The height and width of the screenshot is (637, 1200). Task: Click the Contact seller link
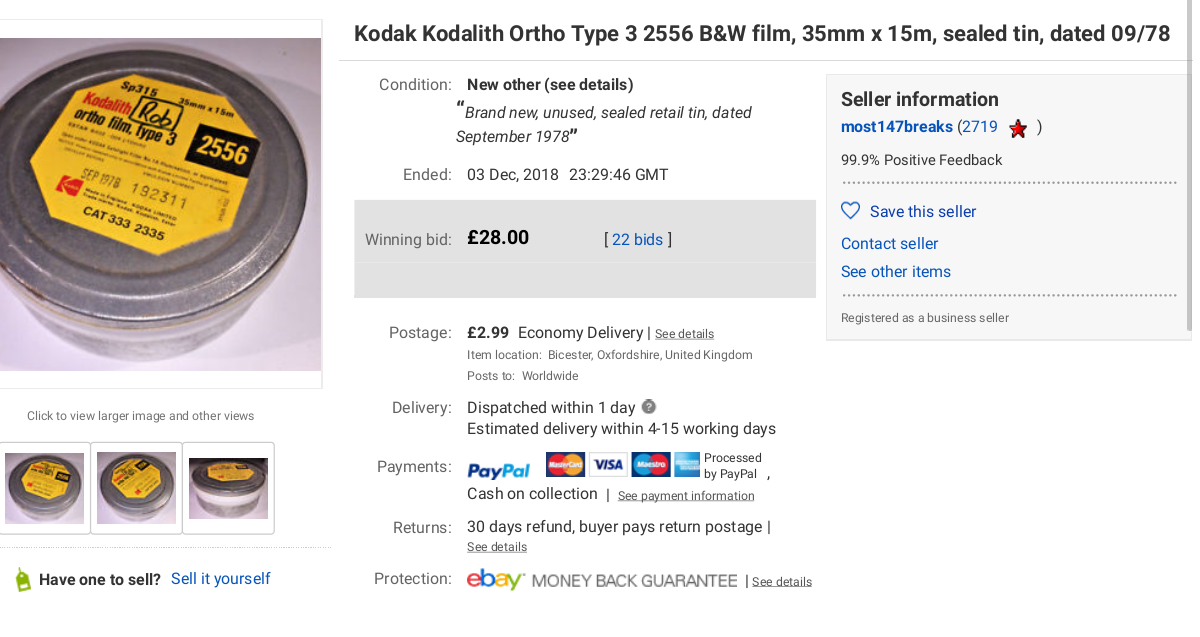[x=889, y=243]
